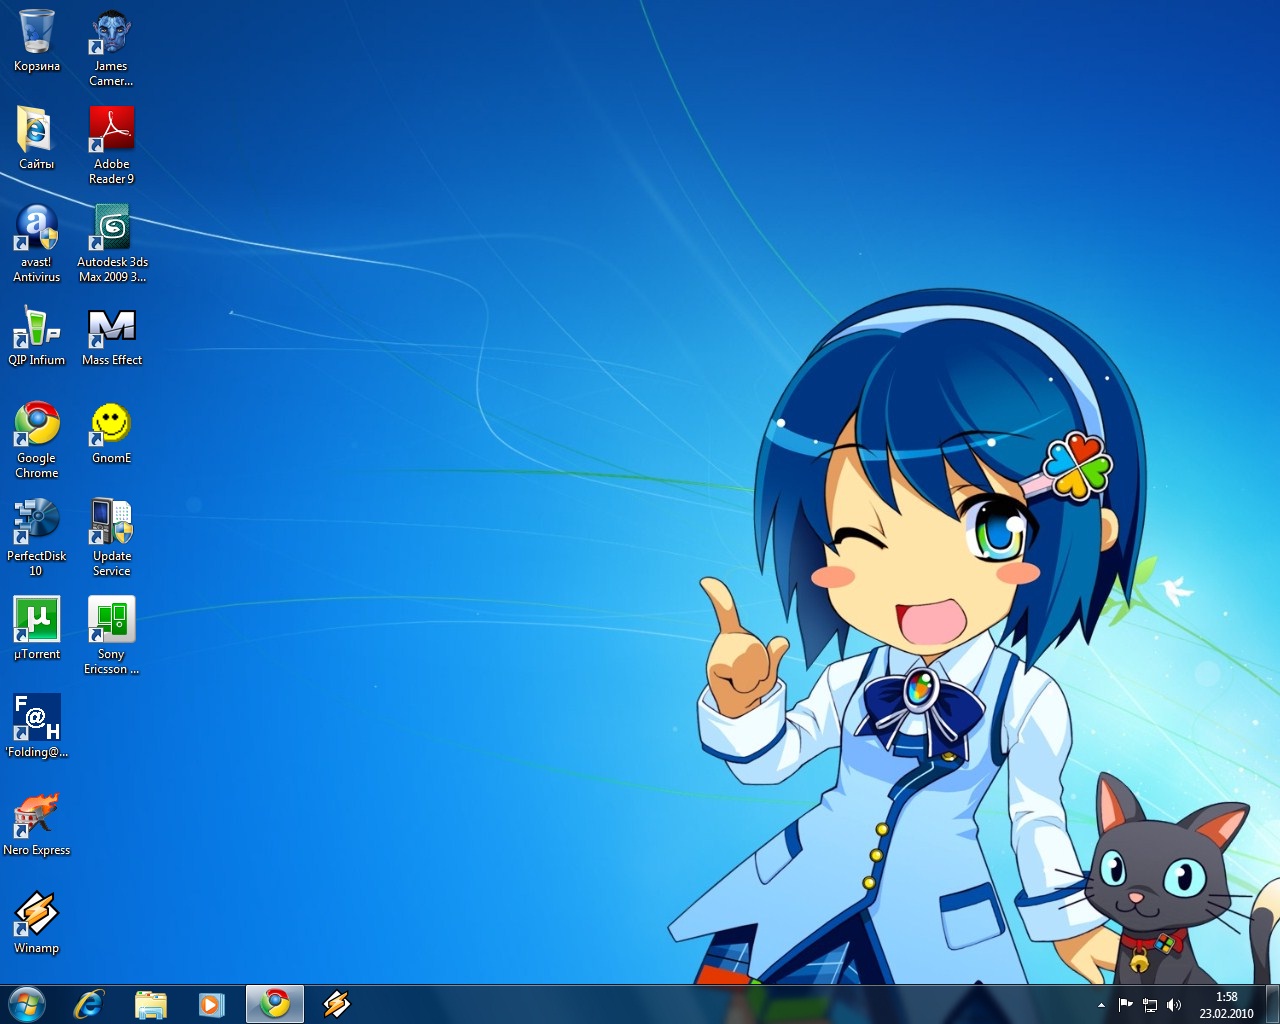This screenshot has height=1024, width=1280.
Task: Show hidden system tray icons arrow
Action: coord(1101,1005)
